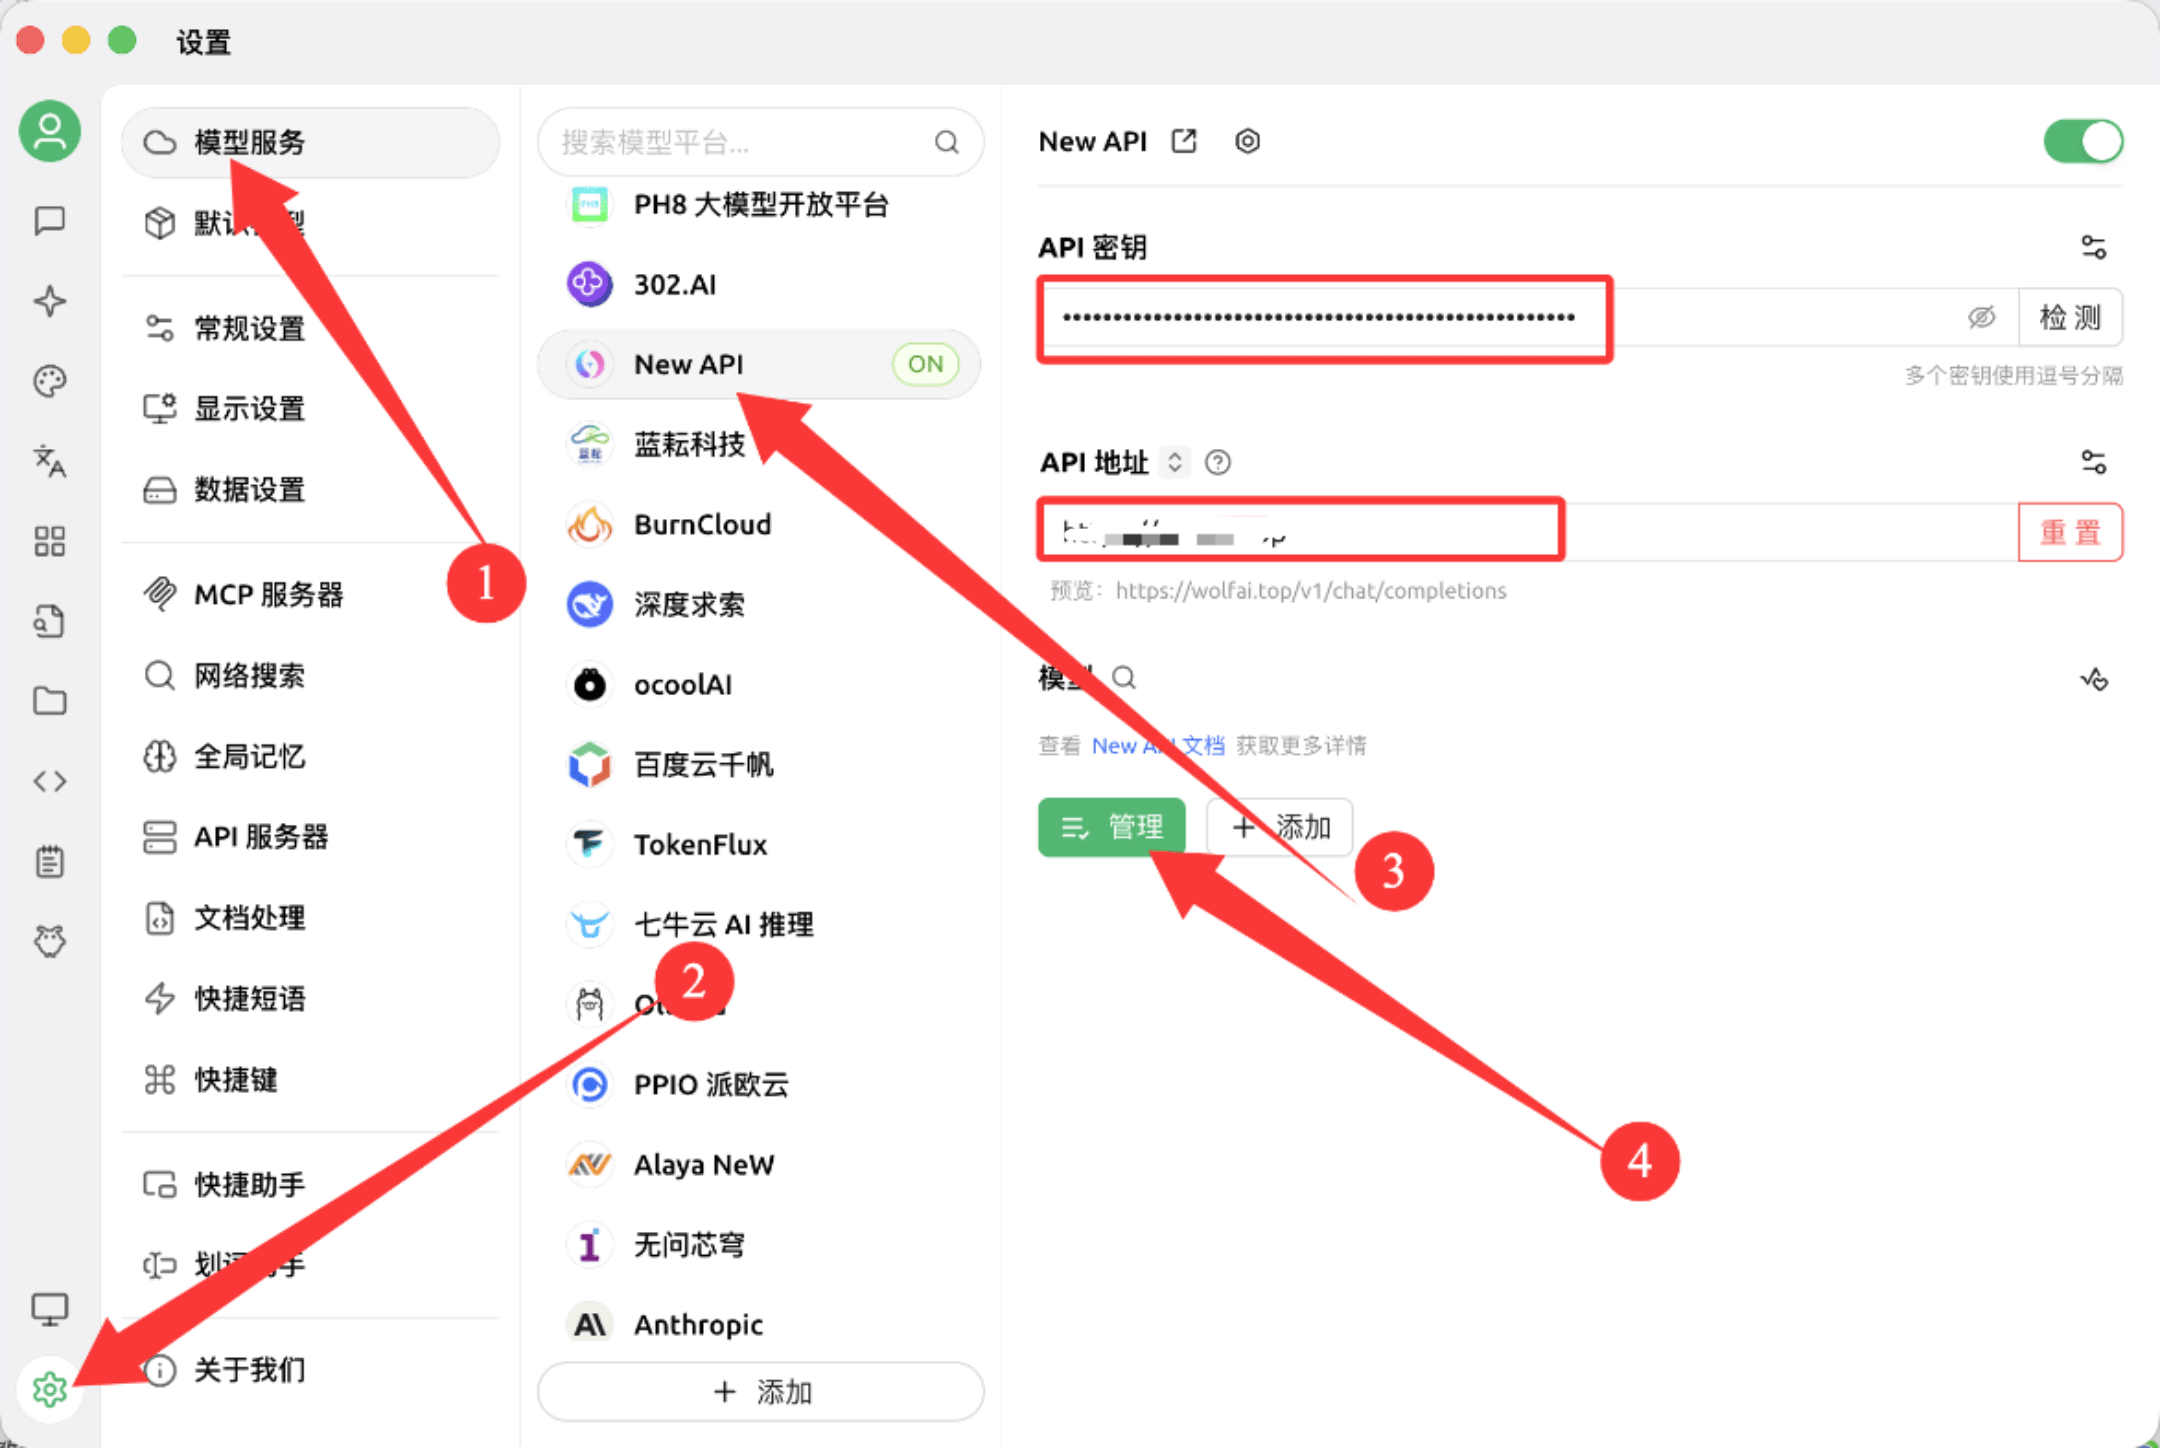Open New API external link icon
The width and height of the screenshot is (2160, 1448).
coord(1184,141)
